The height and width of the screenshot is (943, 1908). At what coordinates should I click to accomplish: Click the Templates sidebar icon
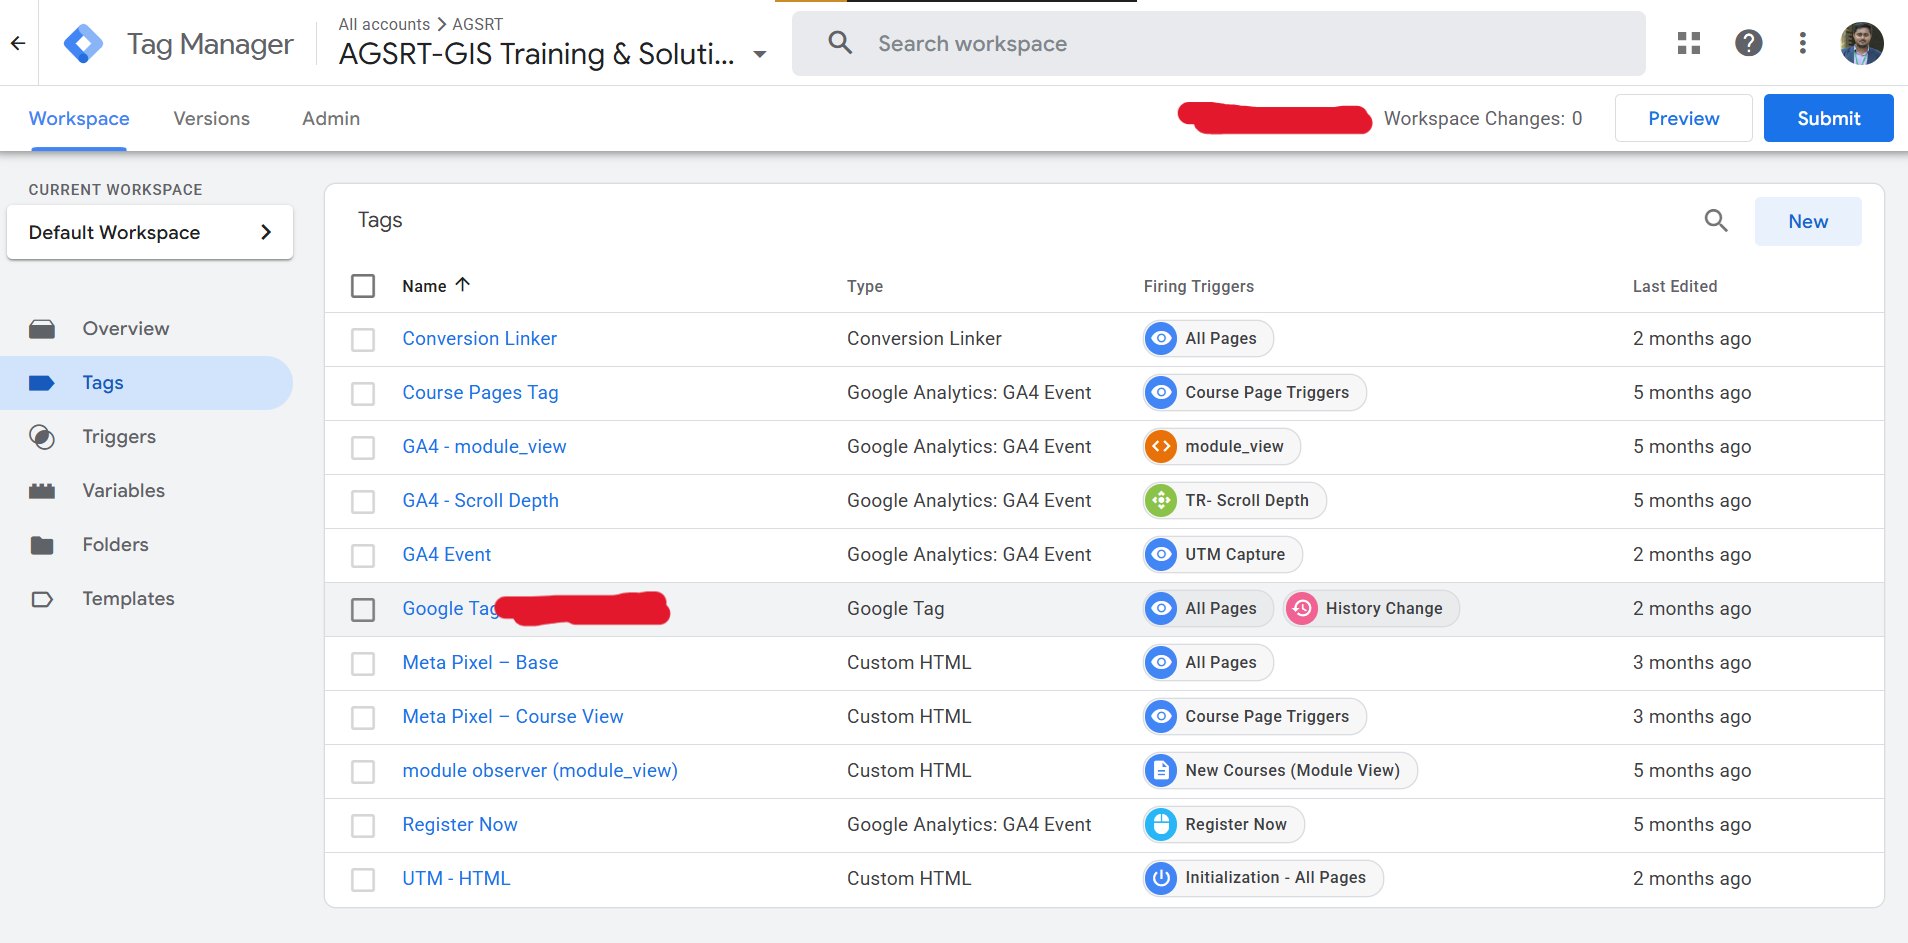click(42, 599)
